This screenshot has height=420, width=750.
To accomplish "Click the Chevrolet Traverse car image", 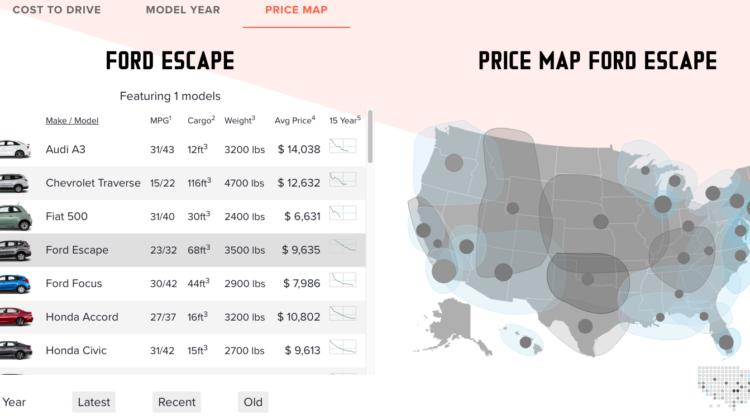I will point(14,183).
